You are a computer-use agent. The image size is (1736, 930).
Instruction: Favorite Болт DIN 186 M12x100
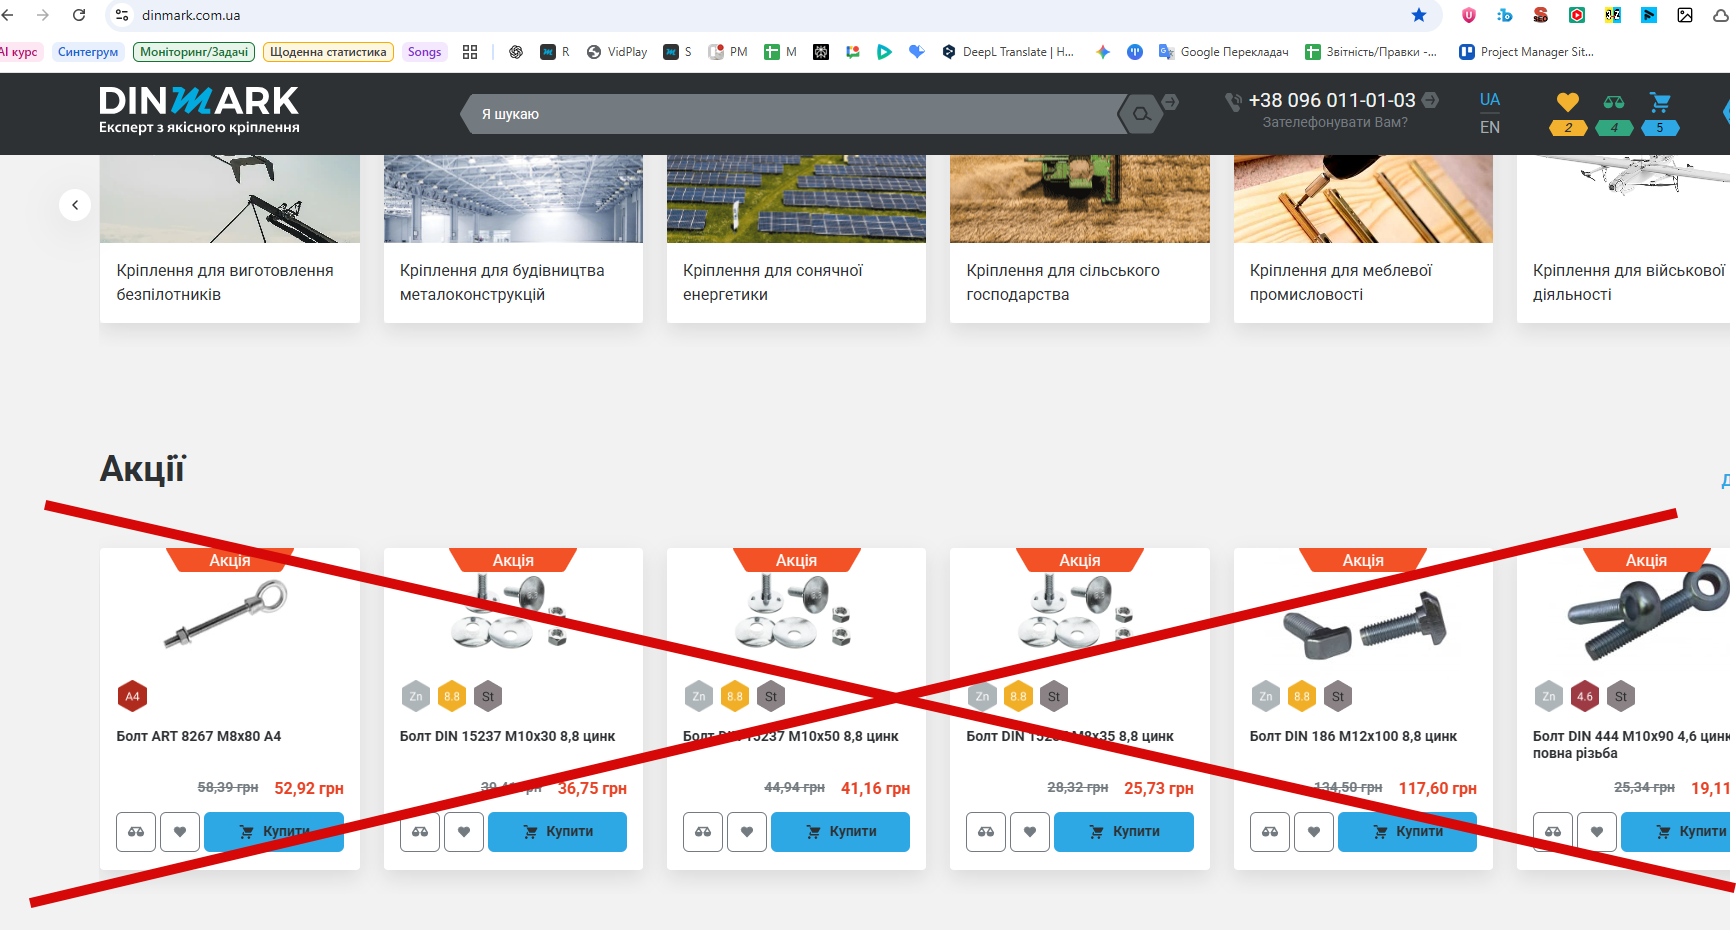click(1314, 832)
